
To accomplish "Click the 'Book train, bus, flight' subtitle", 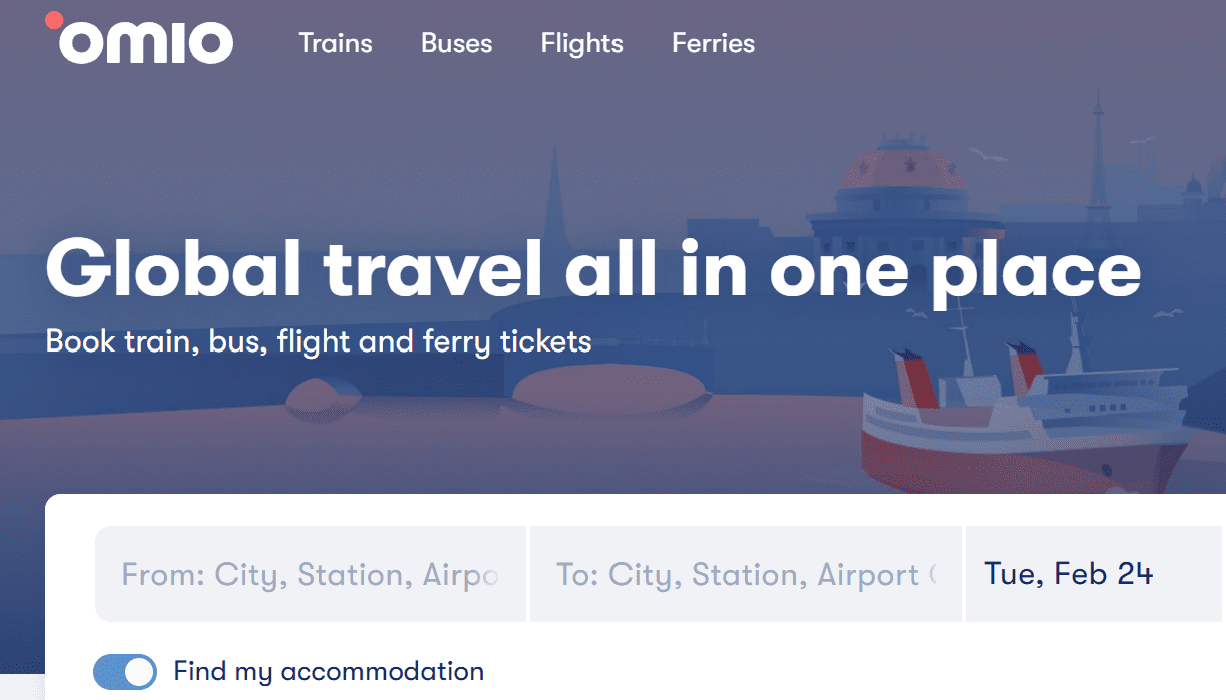I will [x=318, y=342].
